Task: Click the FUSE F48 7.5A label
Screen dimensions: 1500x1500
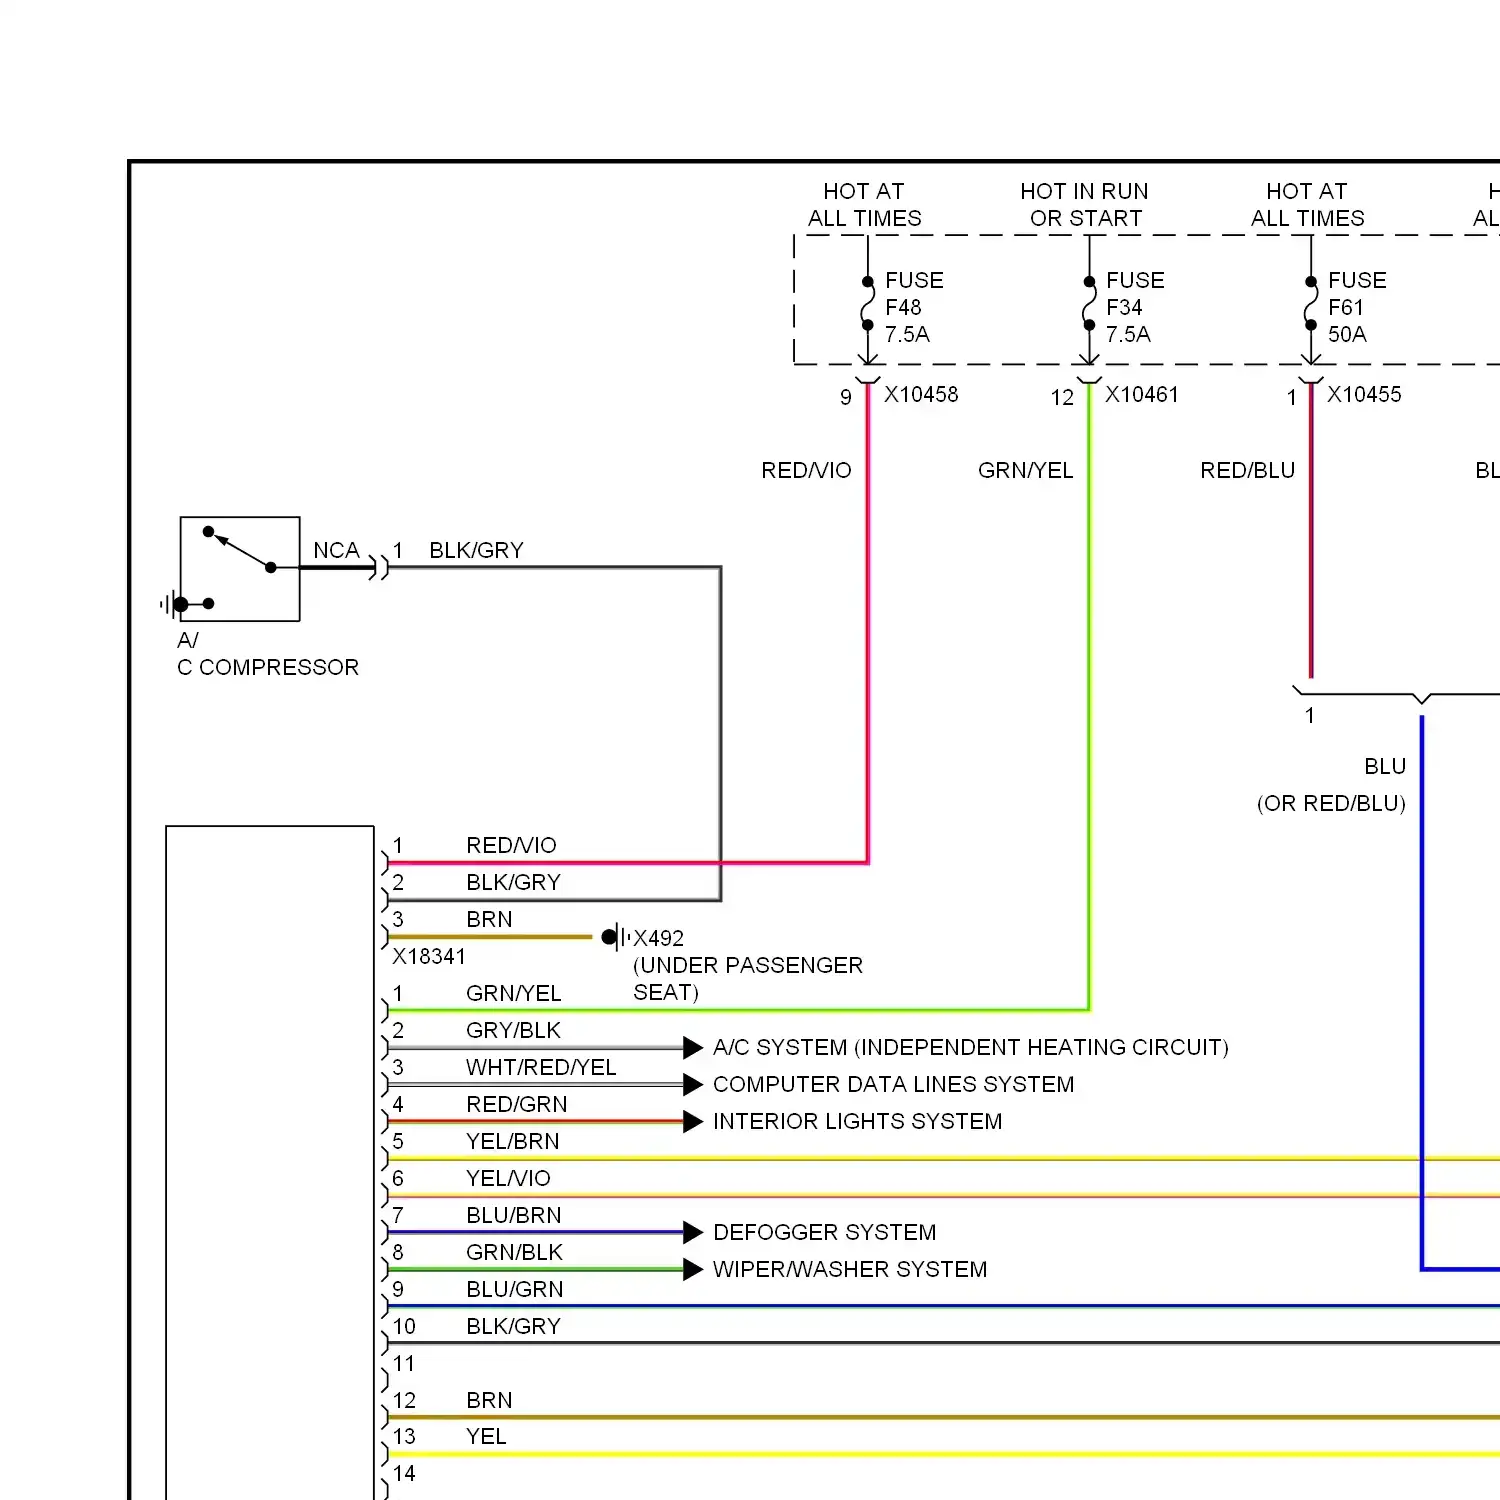Action: (x=914, y=307)
